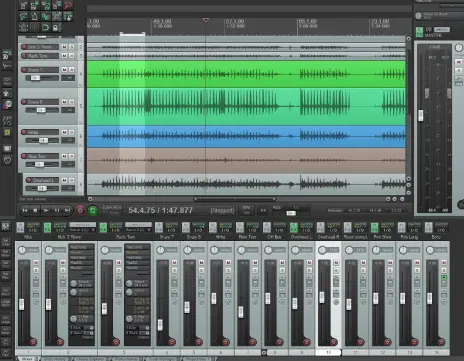
Task: Open green FX button on Rvb Short channel
Action: (x=374, y=227)
